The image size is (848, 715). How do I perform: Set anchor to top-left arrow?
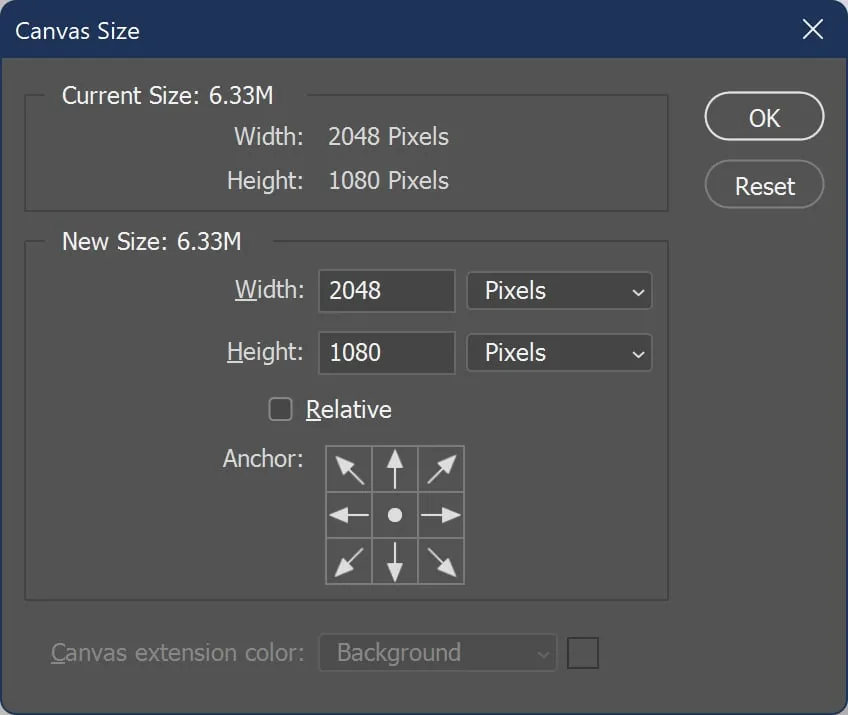(349, 469)
